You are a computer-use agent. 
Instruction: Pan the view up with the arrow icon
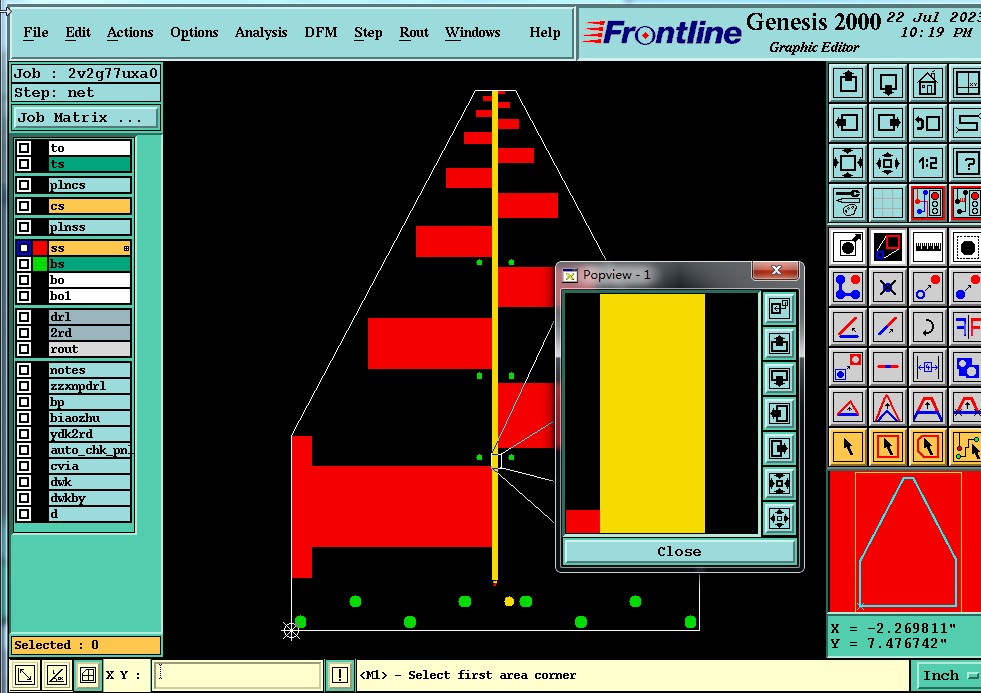[x=848, y=83]
